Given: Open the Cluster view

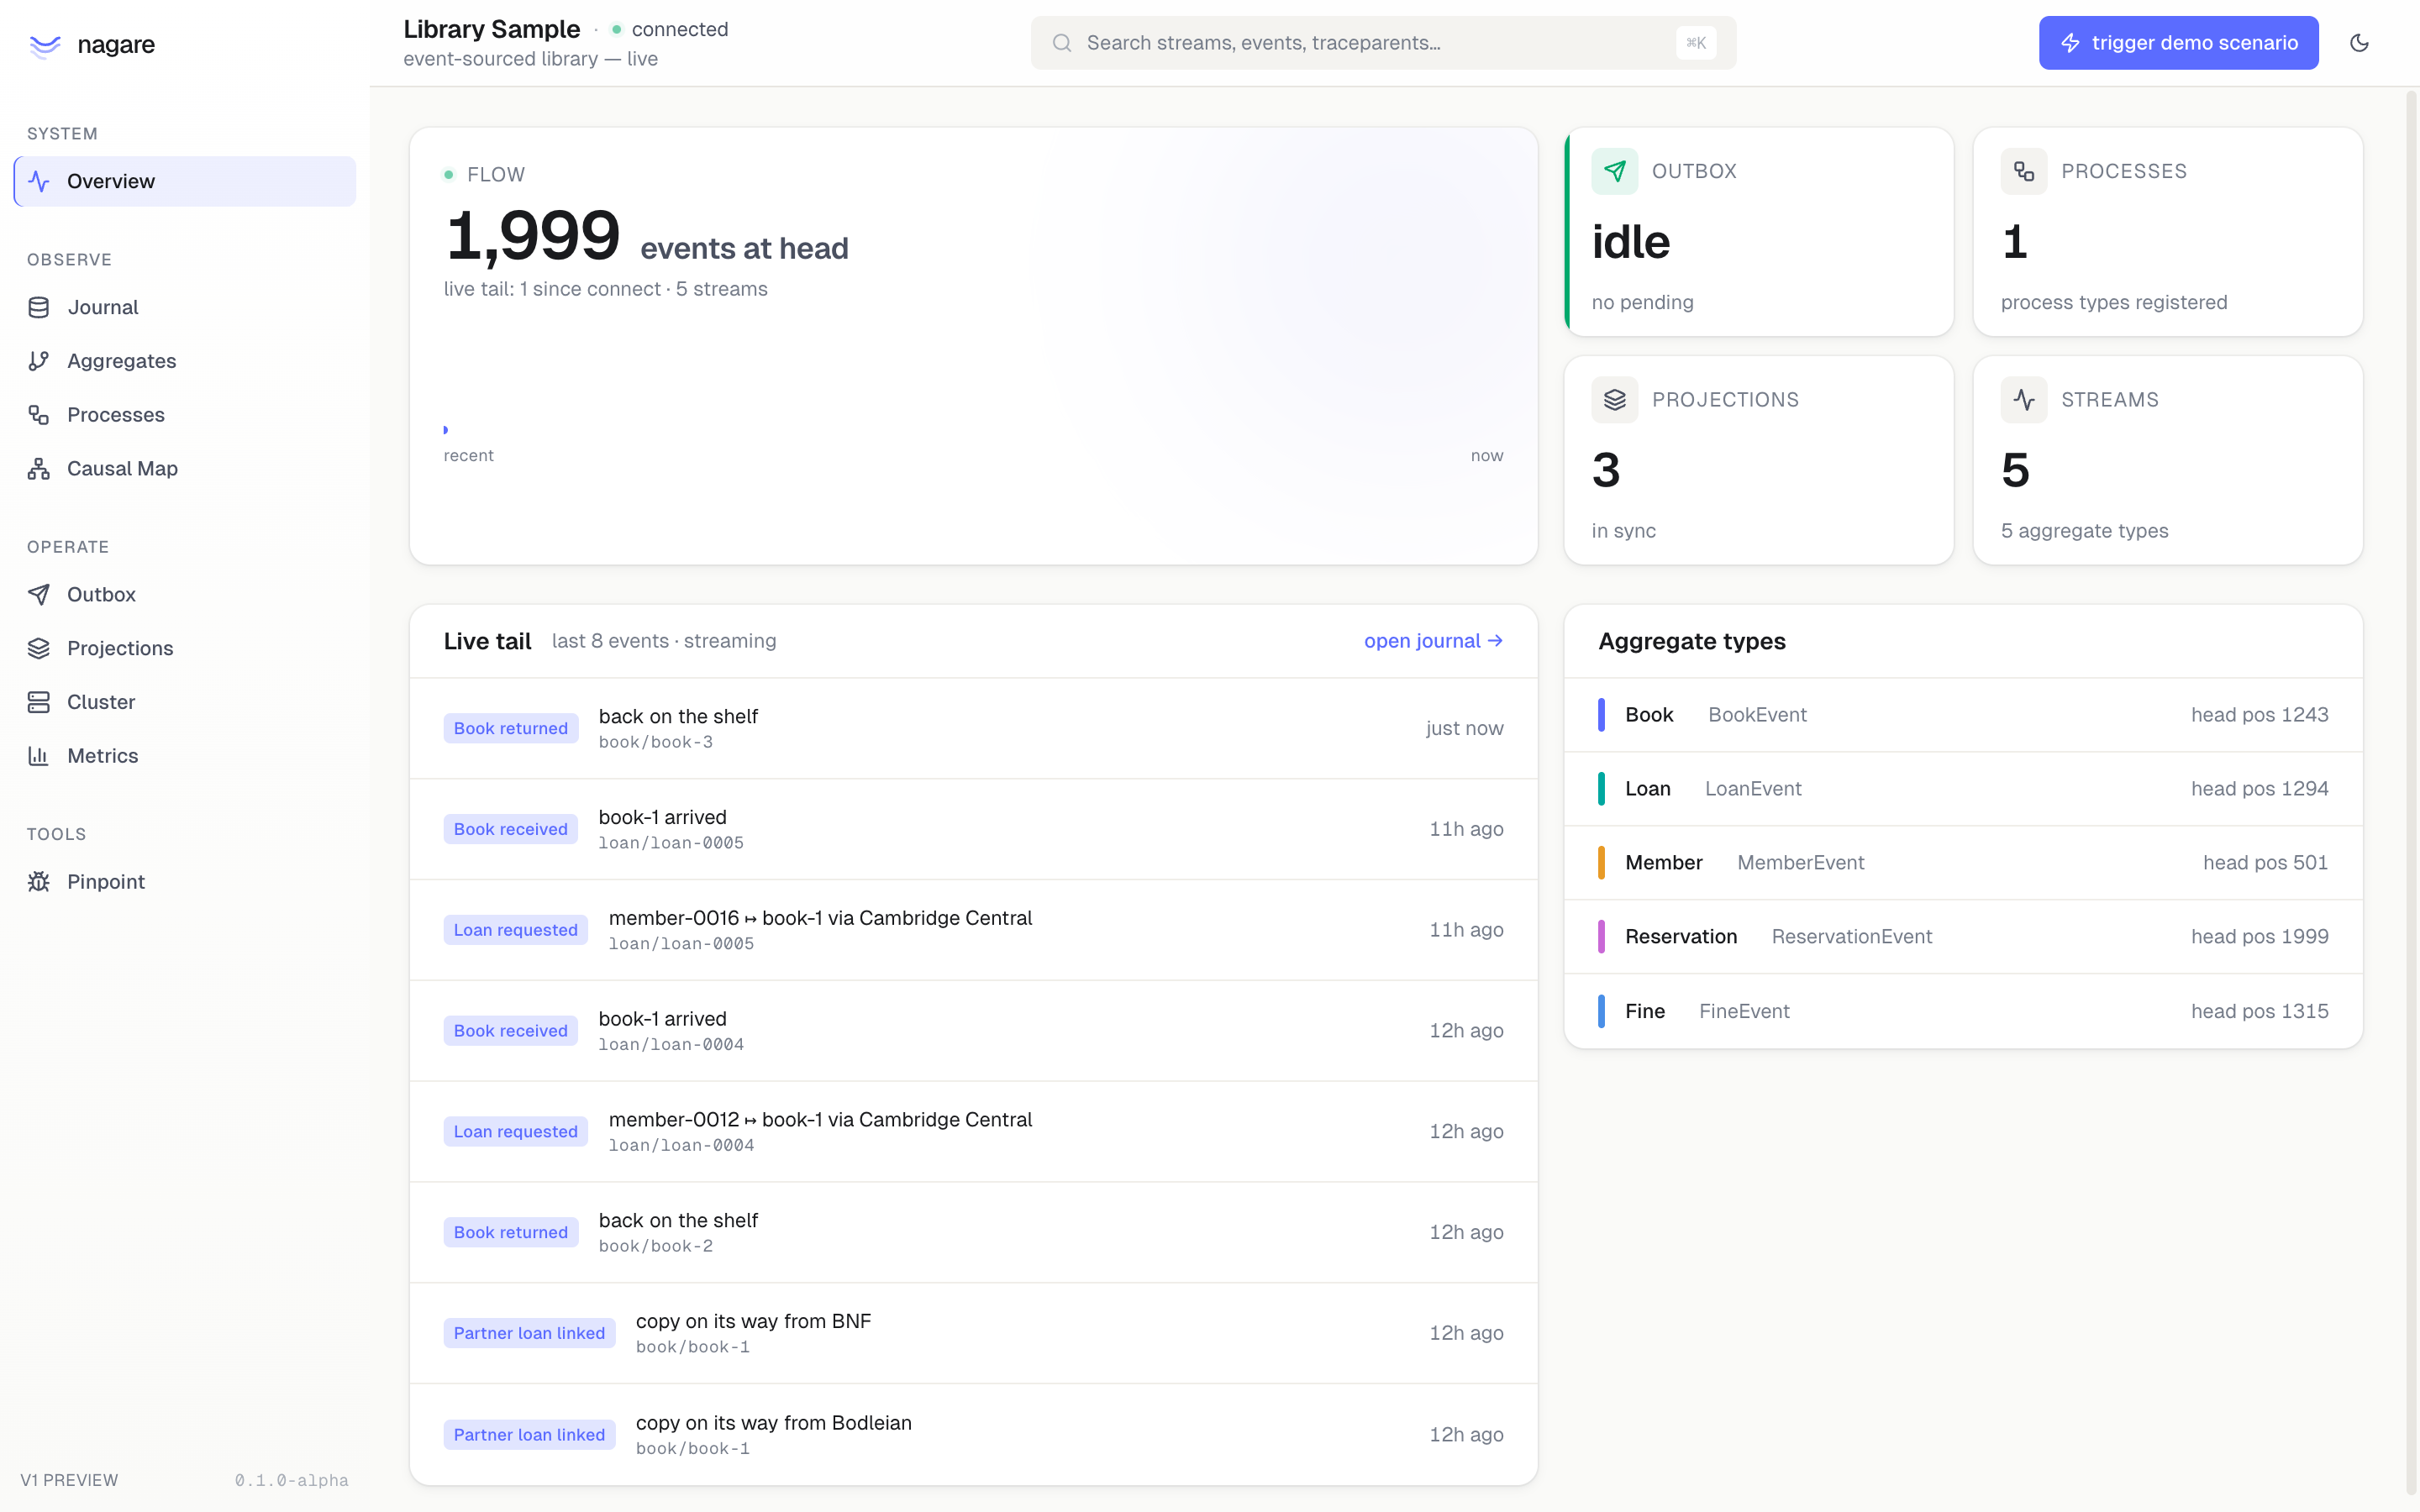Looking at the screenshot, I should tap(185, 702).
